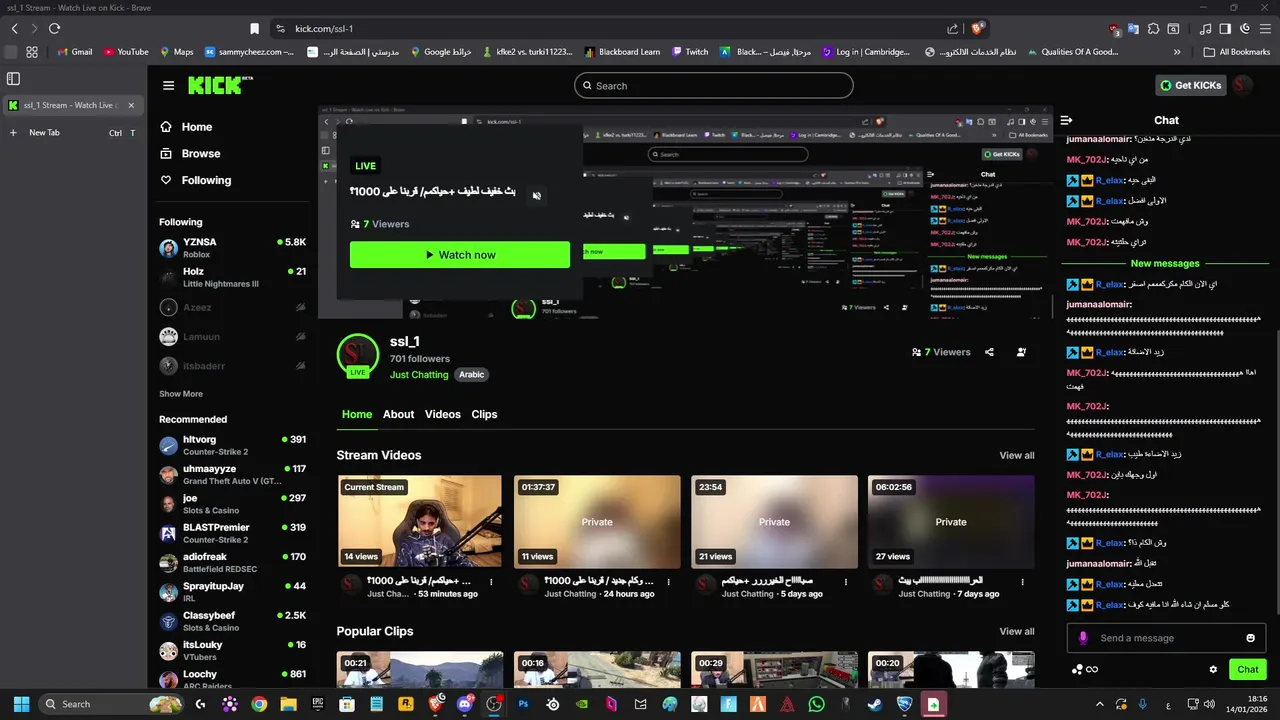Click the Arabic language tag
The width and height of the screenshot is (1280, 720).
point(472,375)
